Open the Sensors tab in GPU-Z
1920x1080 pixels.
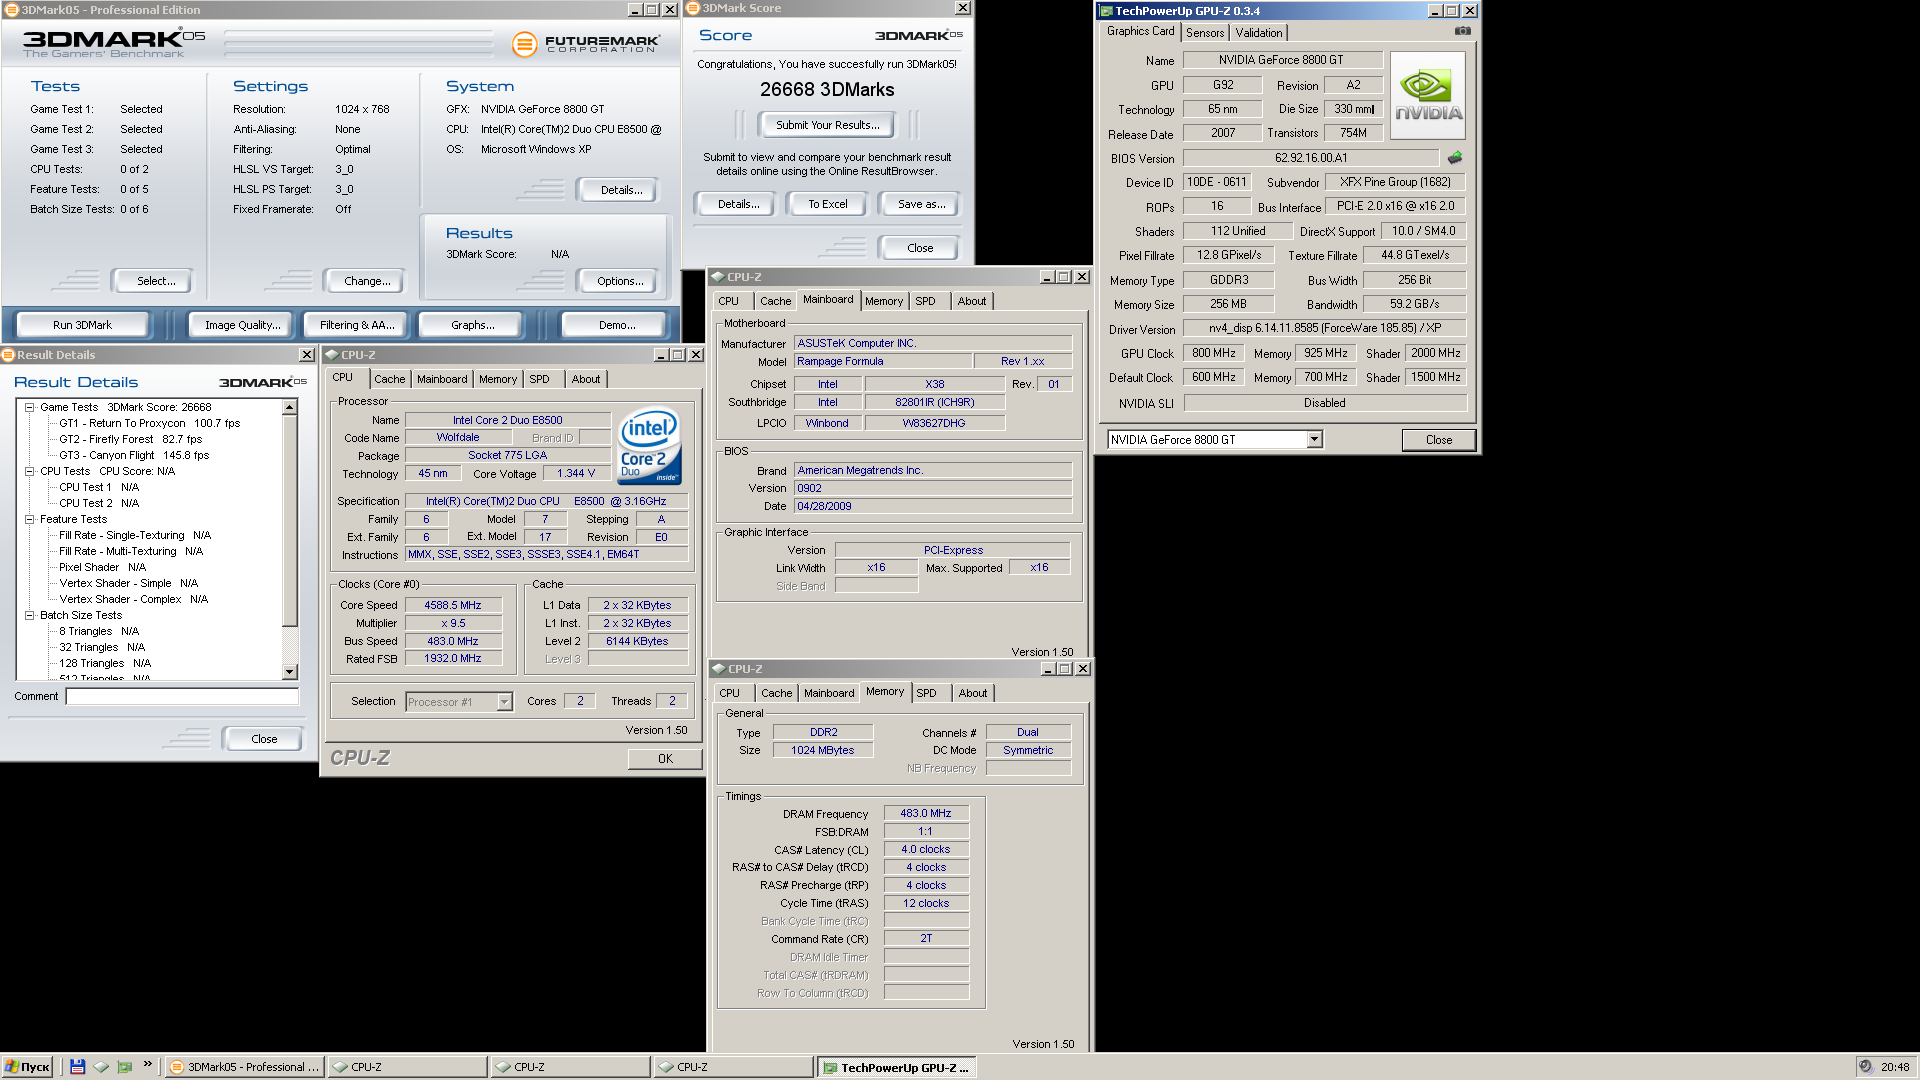pyautogui.click(x=1204, y=33)
